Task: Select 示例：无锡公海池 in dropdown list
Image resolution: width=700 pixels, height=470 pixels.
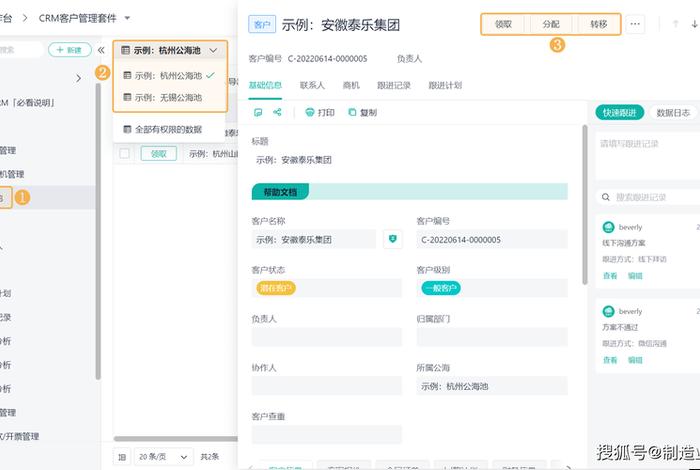Action: click(169, 97)
